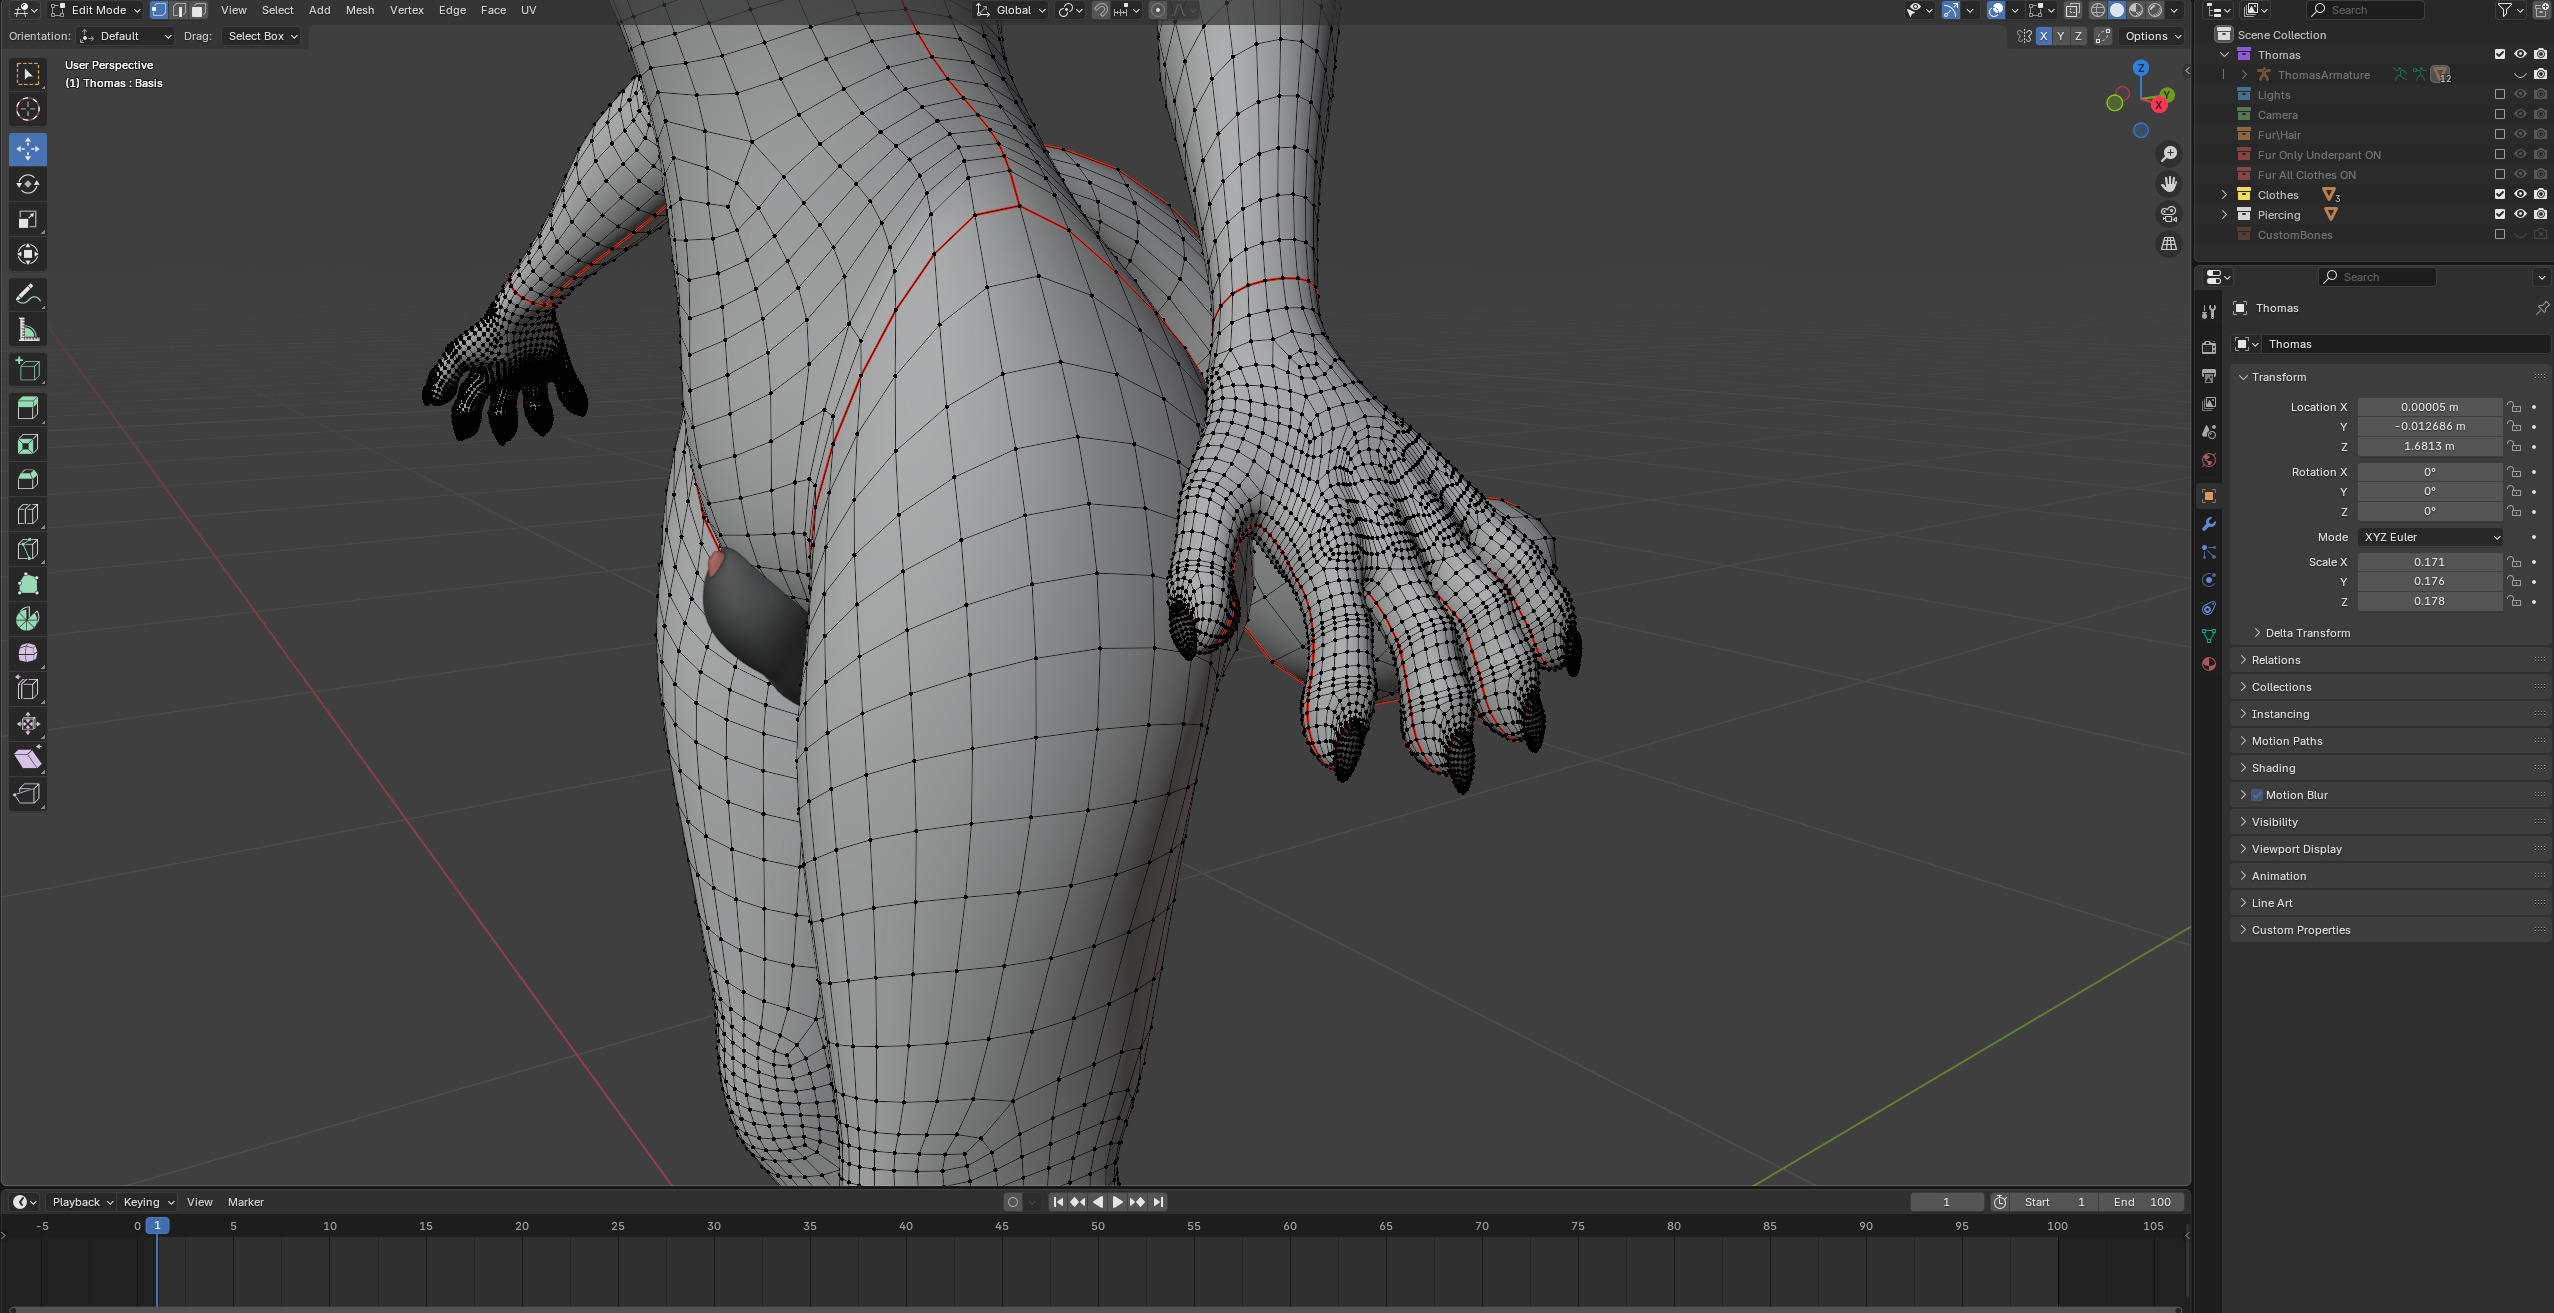Select the Rotate tool
The height and width of the screenshot is (1313, 2554).
click(28, 184)
